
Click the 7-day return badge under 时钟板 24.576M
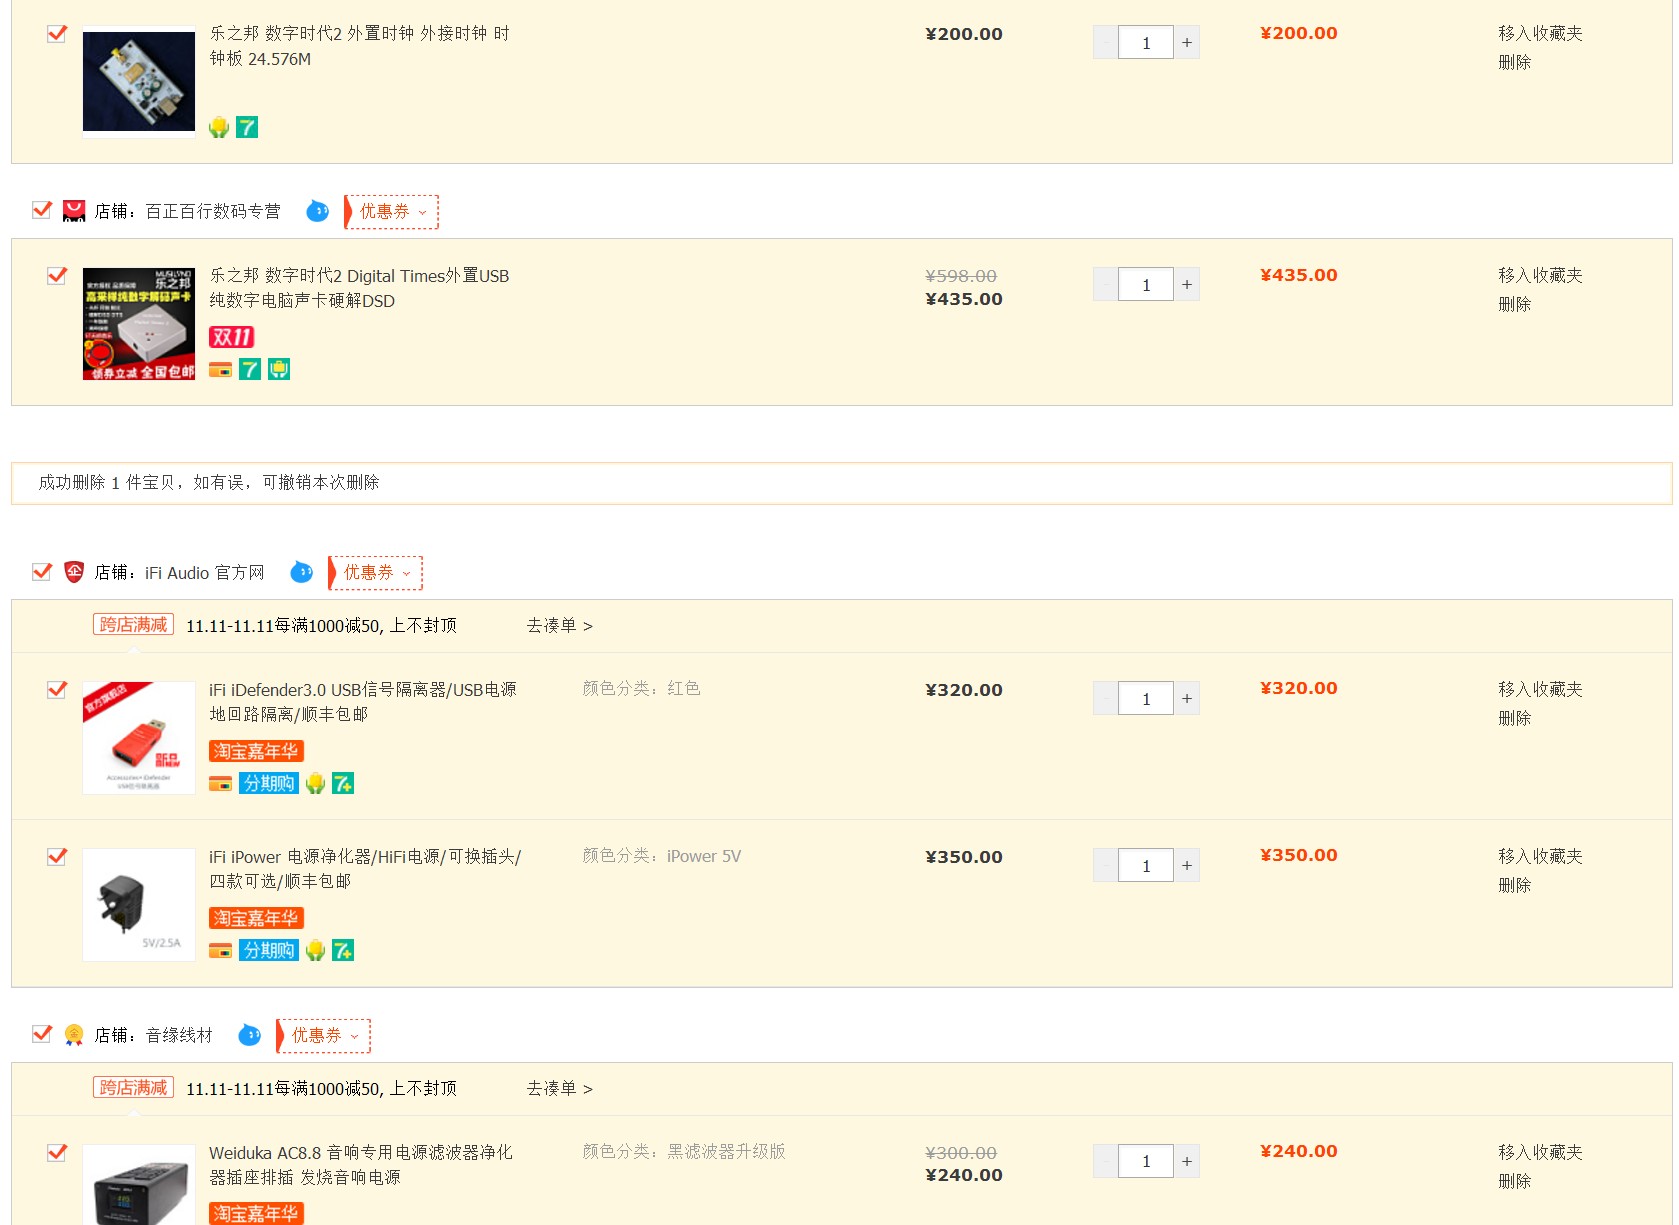247,127
